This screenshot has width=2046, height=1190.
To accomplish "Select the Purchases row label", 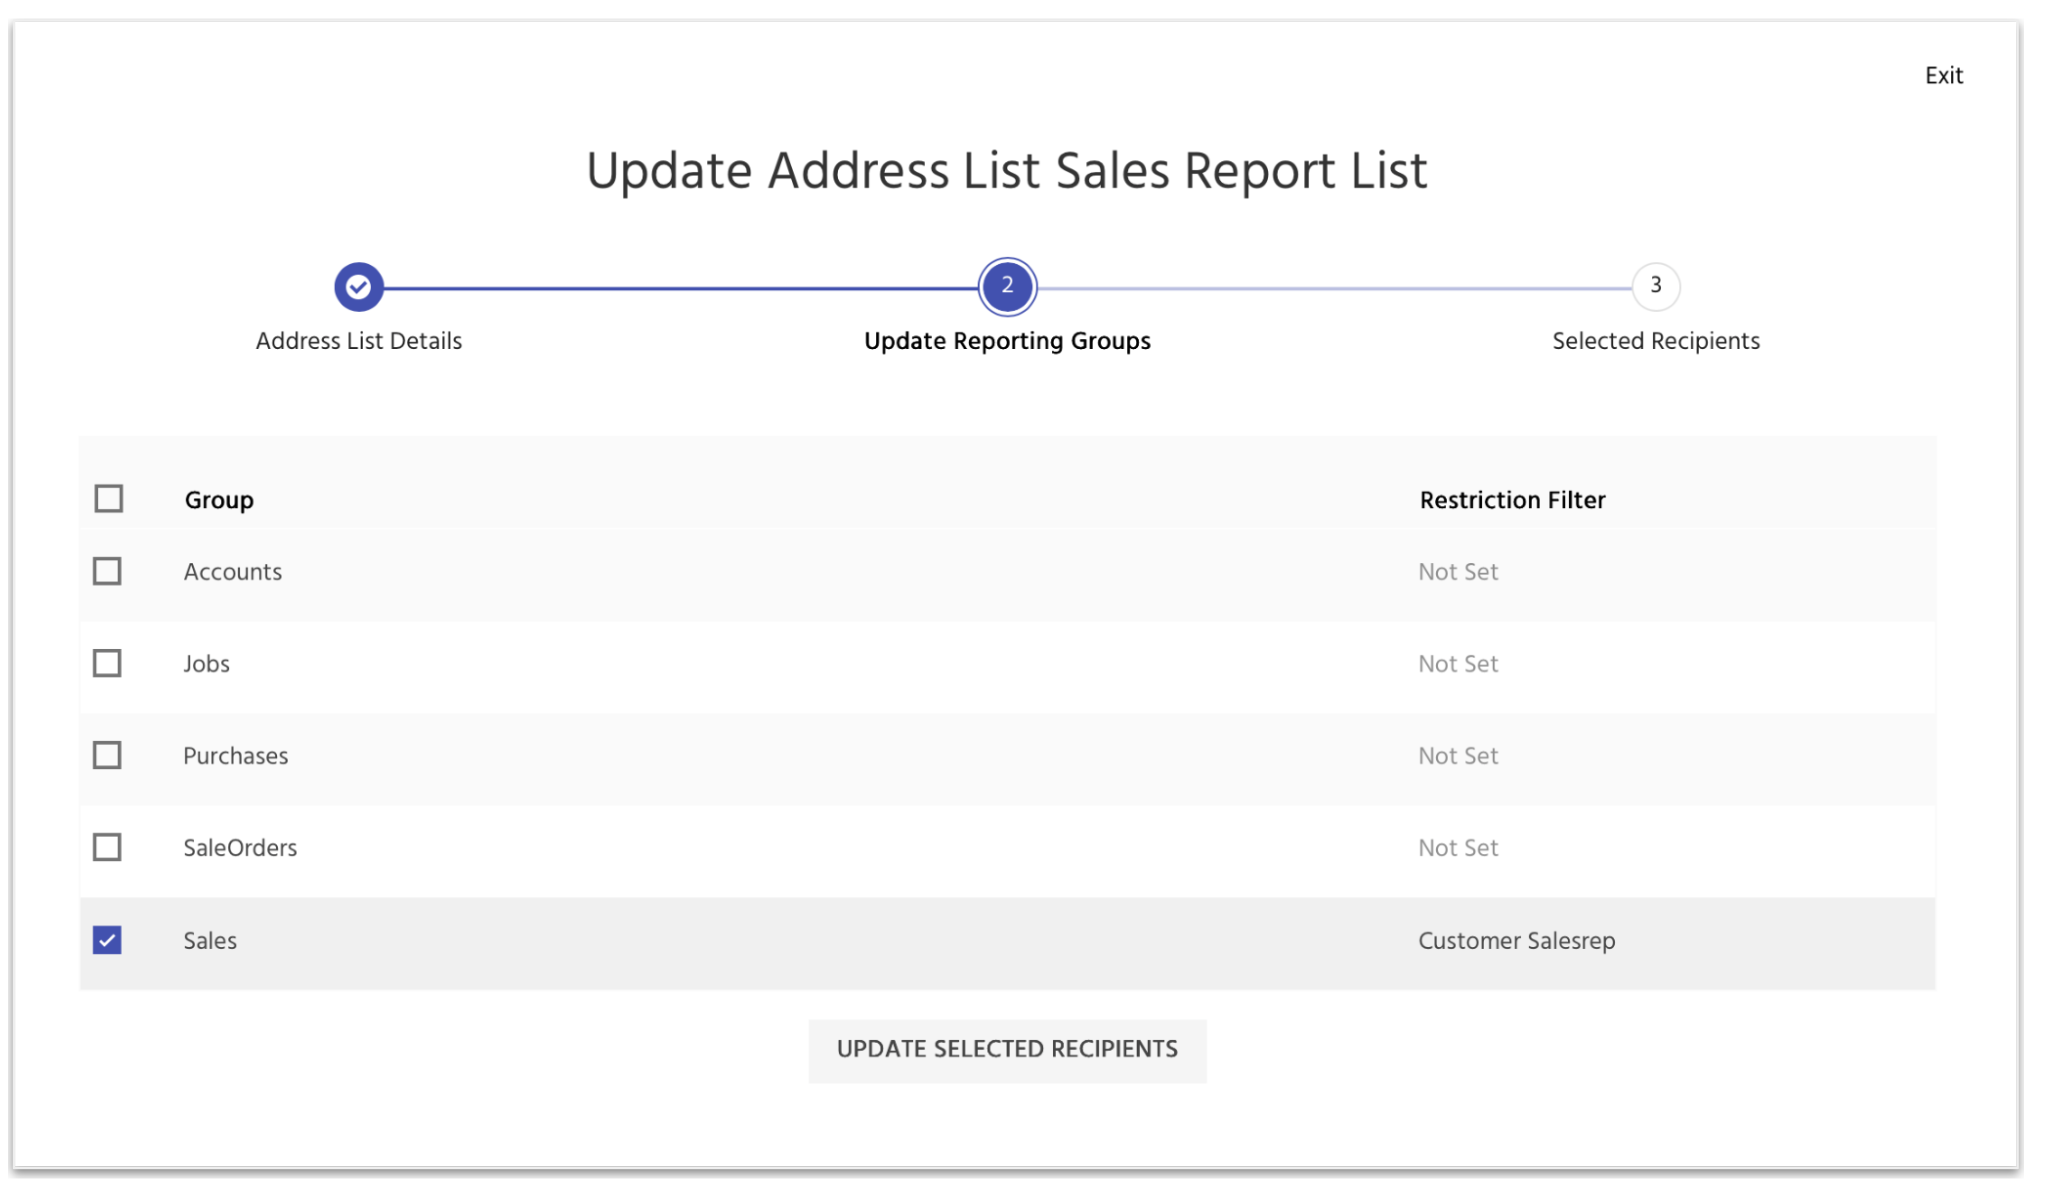I will pyautogui.click(x=235, y=756).
